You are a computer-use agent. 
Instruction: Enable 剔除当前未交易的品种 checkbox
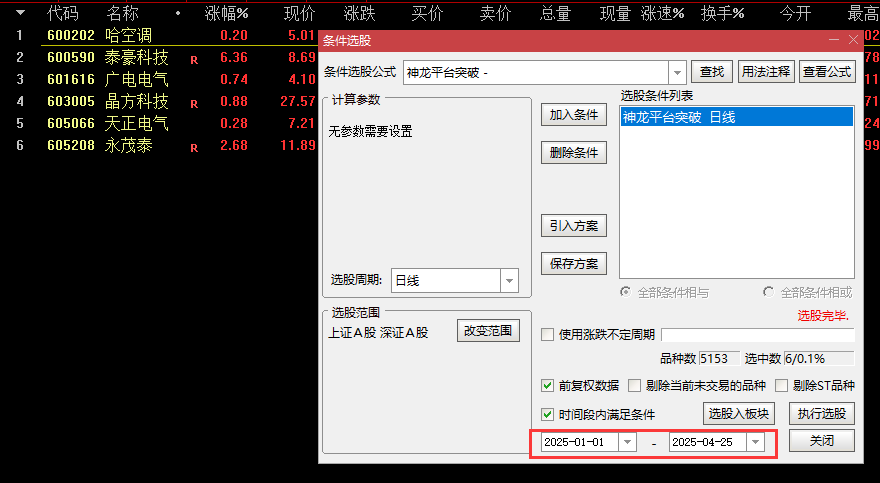(x=634, y=385)
